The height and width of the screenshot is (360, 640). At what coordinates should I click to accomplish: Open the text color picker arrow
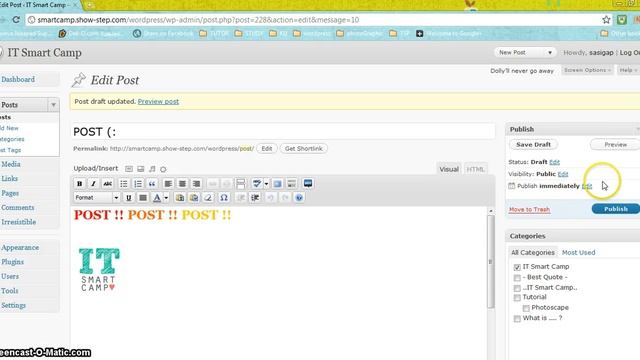pos(166,198)
